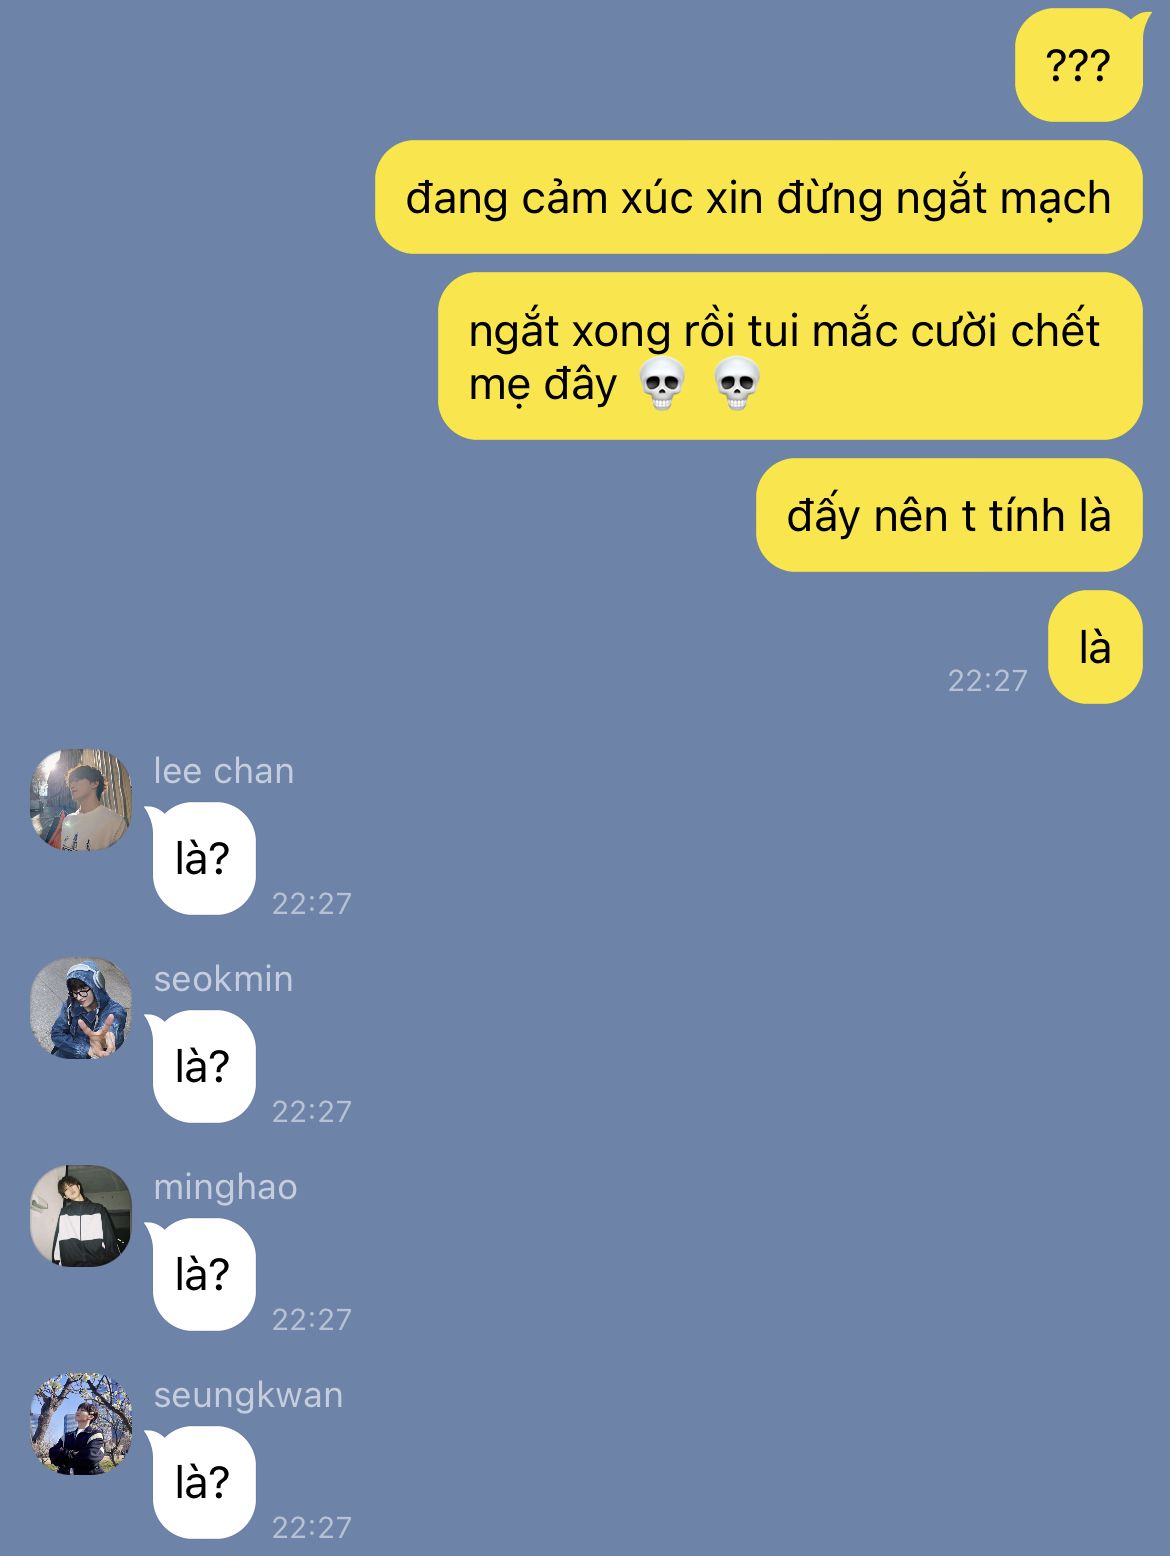The height and width of the screenshot is (1556, 1170).
Task: Tap the lee chan sender name
Action: pyautogui.click(x=224, y=771)
